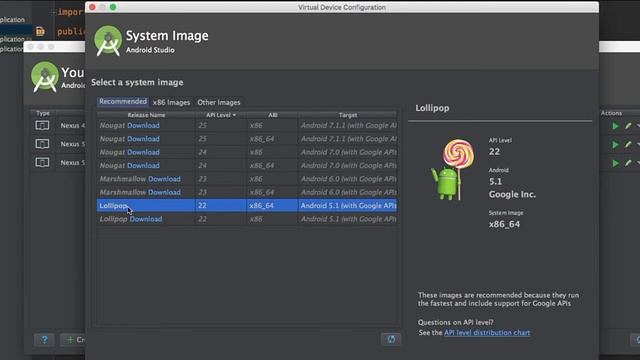The image size is (640, 360).
Task: Edit the second Nexus device with the pencil icon
Action: [628, 144]
